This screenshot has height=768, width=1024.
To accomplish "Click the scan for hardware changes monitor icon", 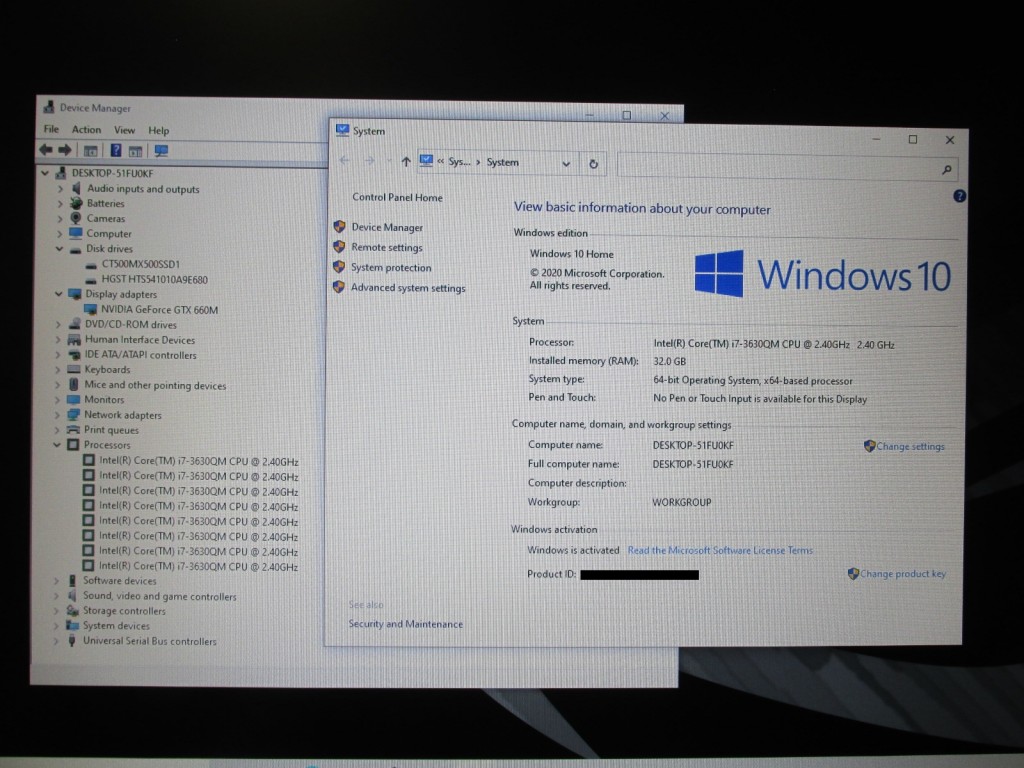I will click(x=161, y=151).
